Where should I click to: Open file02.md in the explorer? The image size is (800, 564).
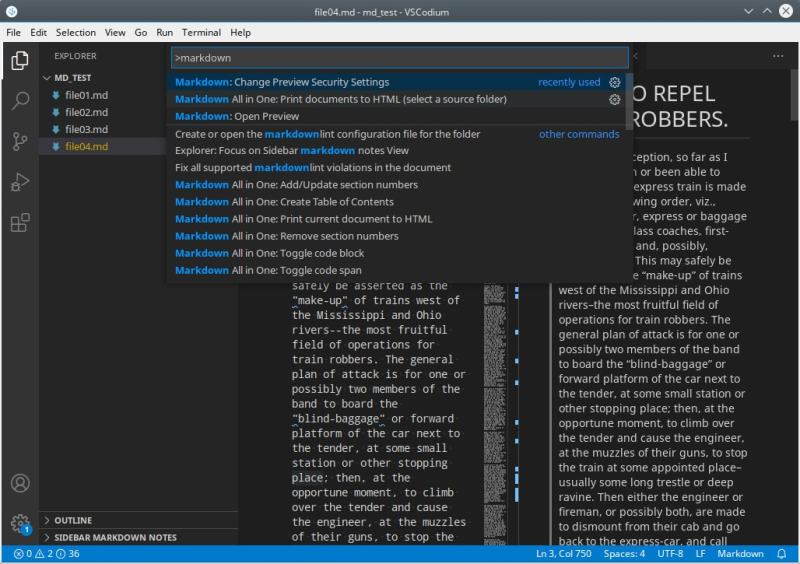[x=86, y=112]
